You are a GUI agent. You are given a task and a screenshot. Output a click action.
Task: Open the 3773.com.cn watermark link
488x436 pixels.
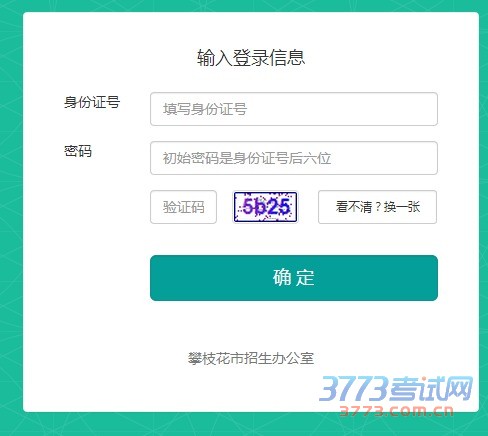(397, 411)
